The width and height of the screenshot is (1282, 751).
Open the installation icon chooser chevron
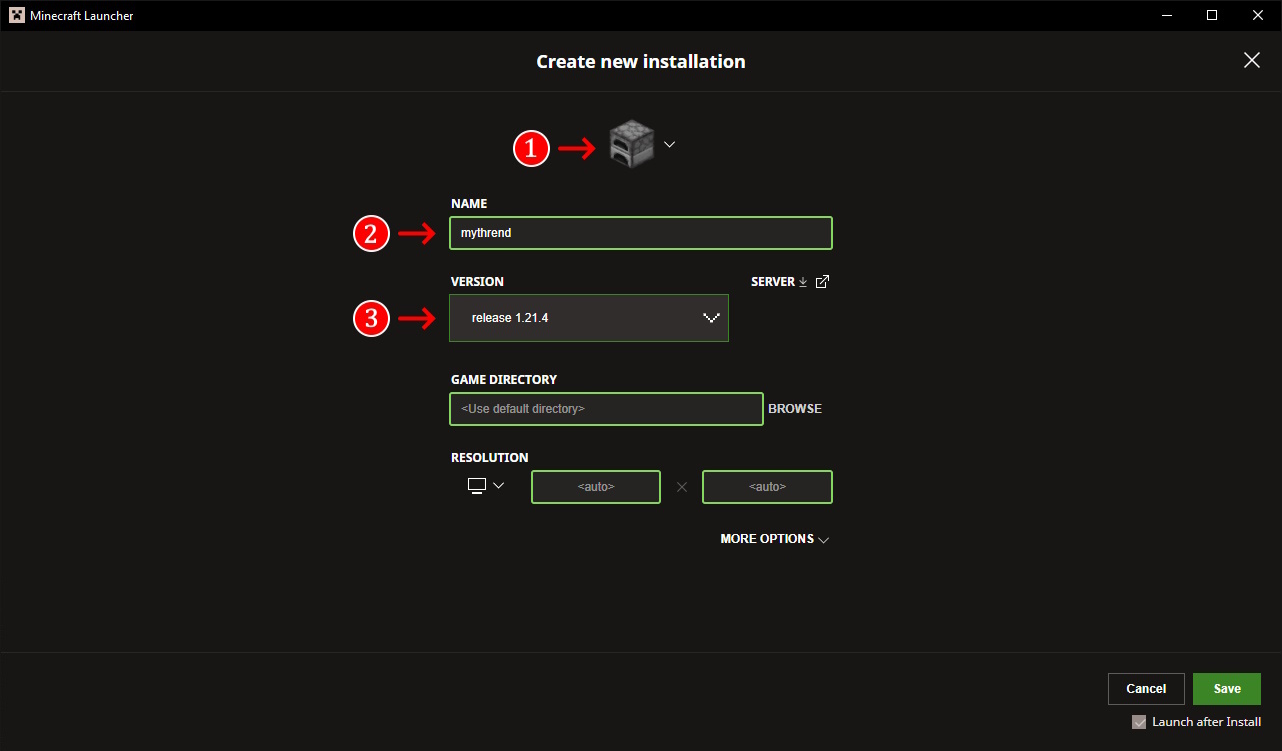point(670,144)
